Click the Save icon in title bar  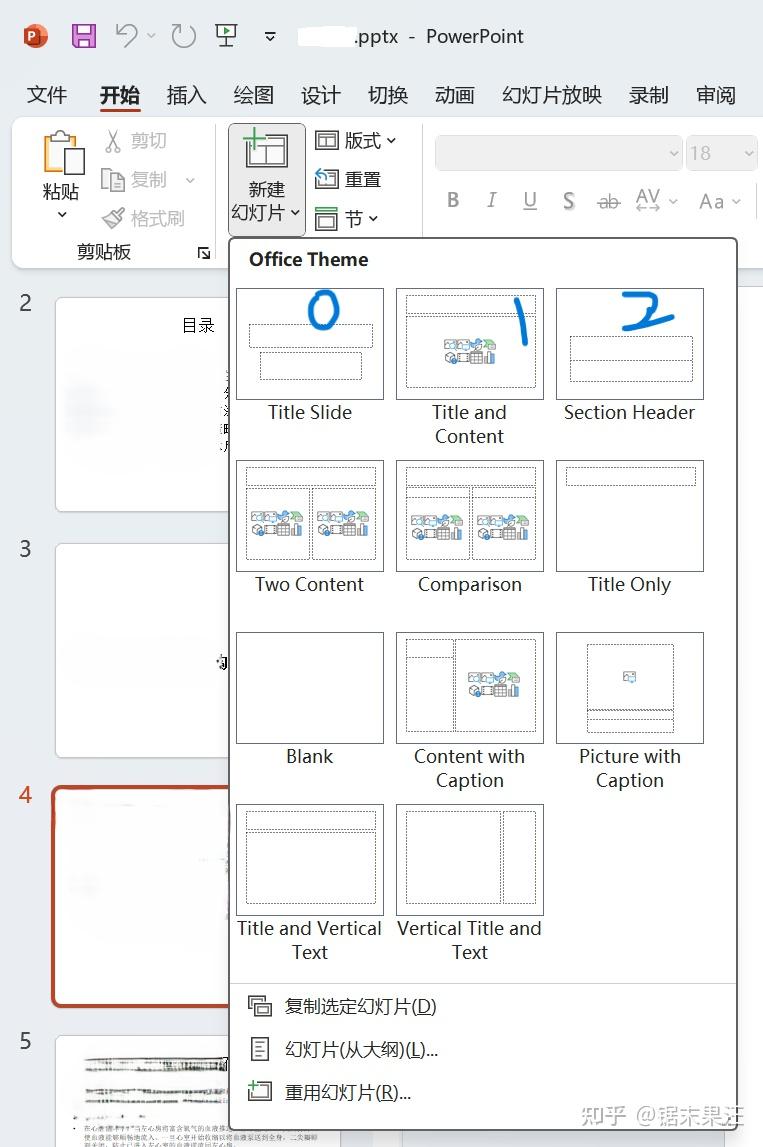(x=83, y=36)
